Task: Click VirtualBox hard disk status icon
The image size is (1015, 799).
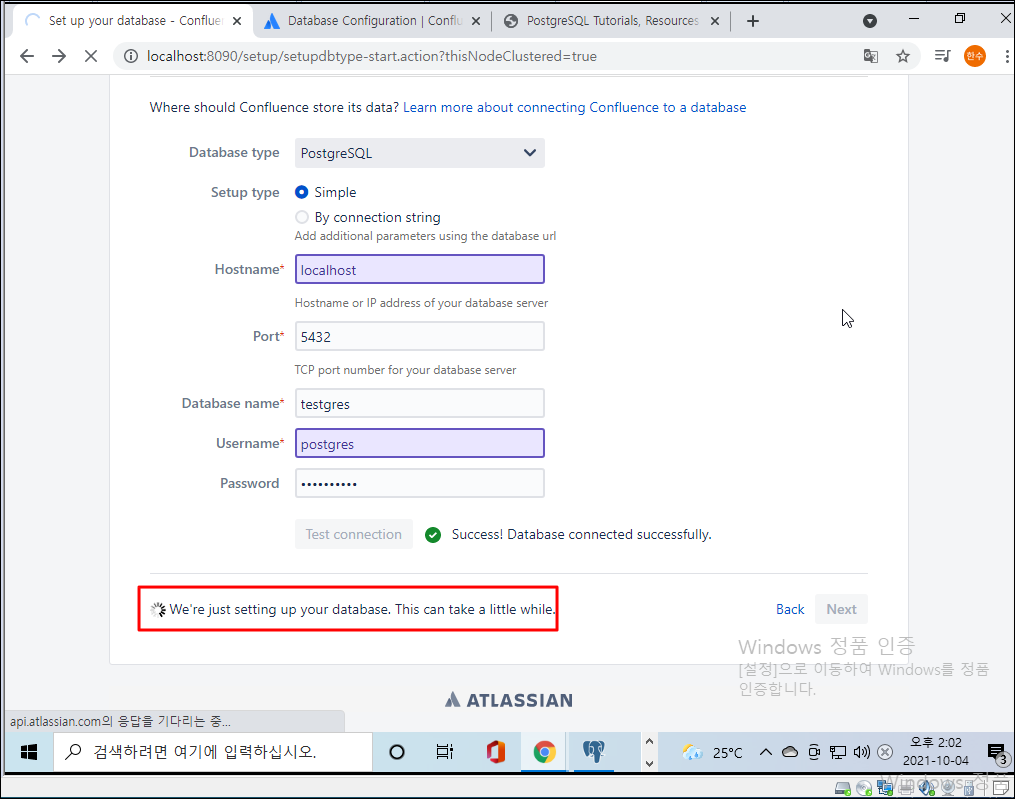Action: (843, 788)
